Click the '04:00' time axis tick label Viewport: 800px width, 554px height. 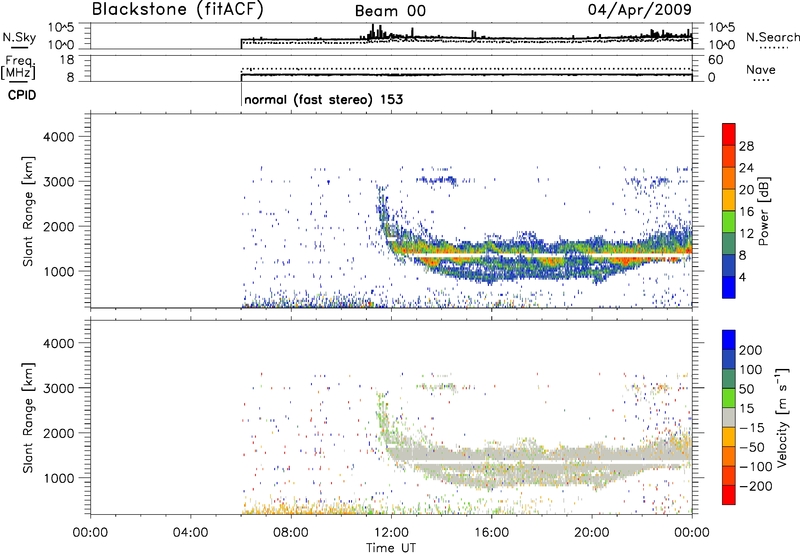point(190,533)
